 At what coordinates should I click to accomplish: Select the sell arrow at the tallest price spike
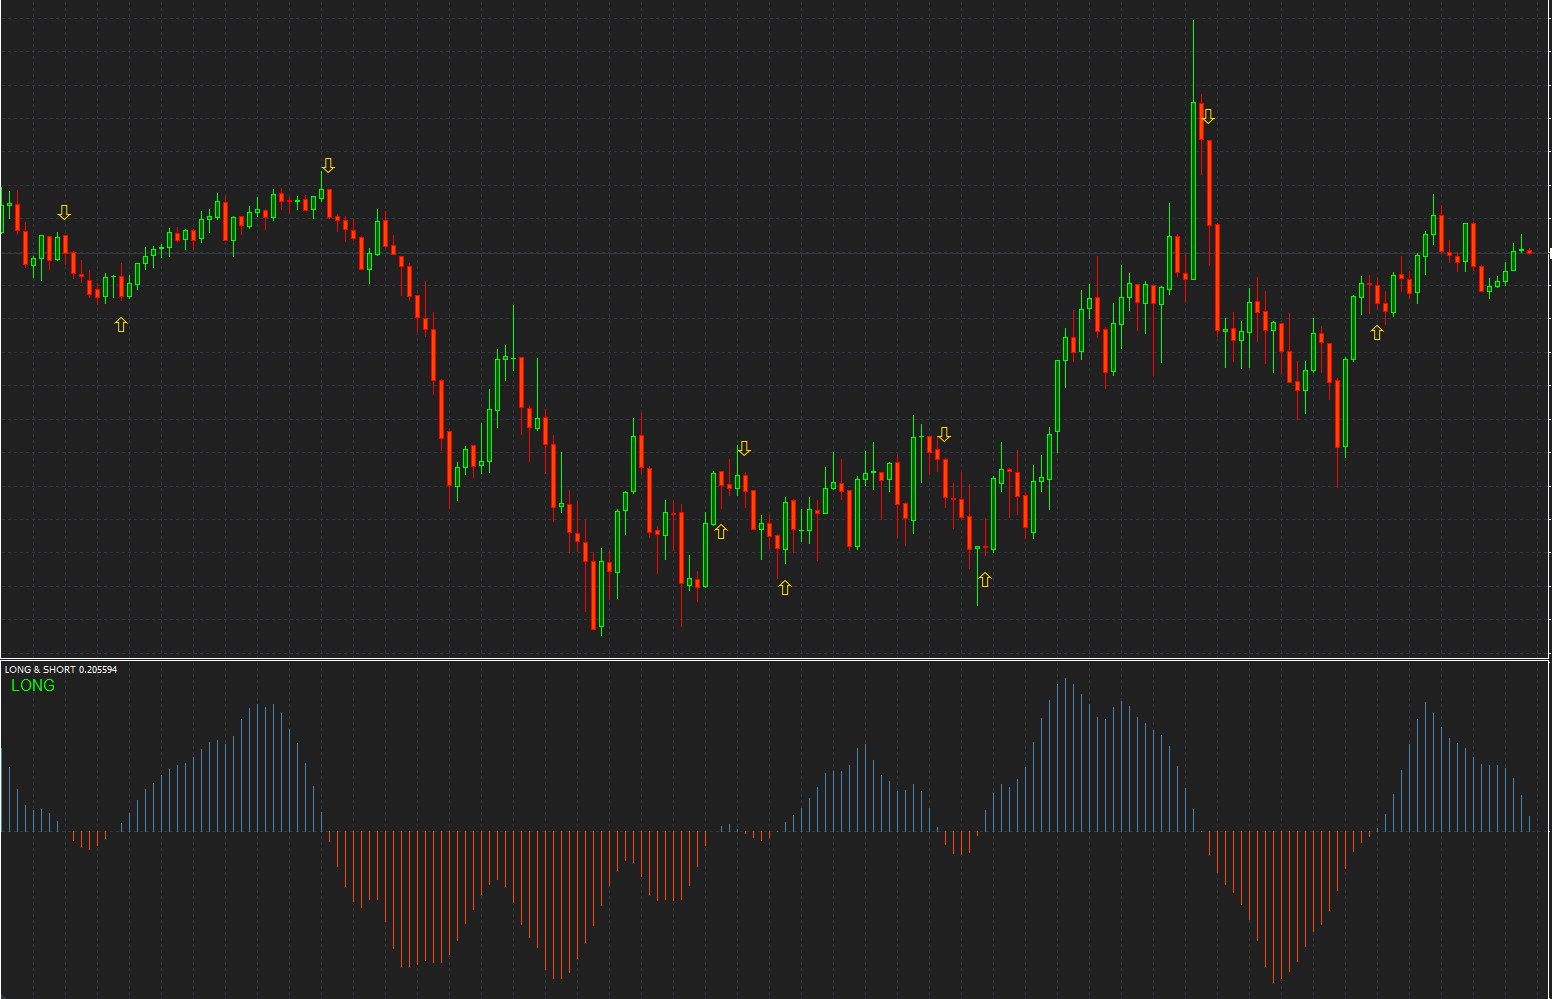1208,116
